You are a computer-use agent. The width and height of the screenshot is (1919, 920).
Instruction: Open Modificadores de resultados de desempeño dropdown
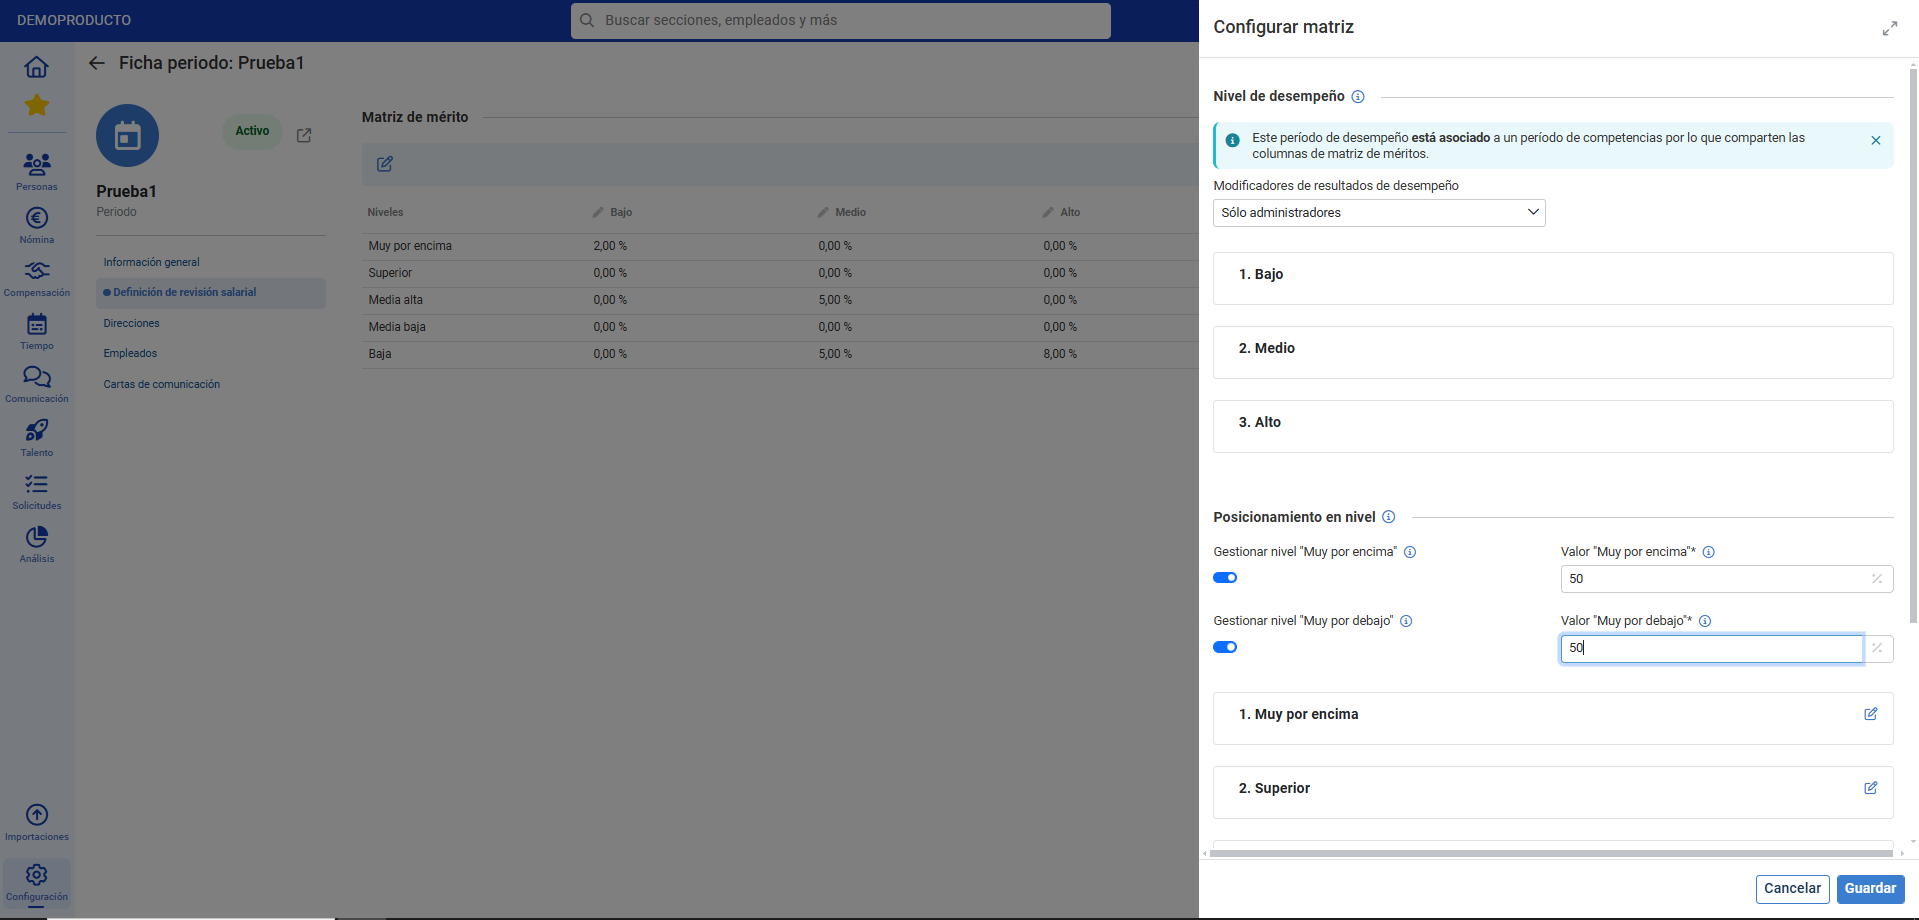click(1379, 213)
